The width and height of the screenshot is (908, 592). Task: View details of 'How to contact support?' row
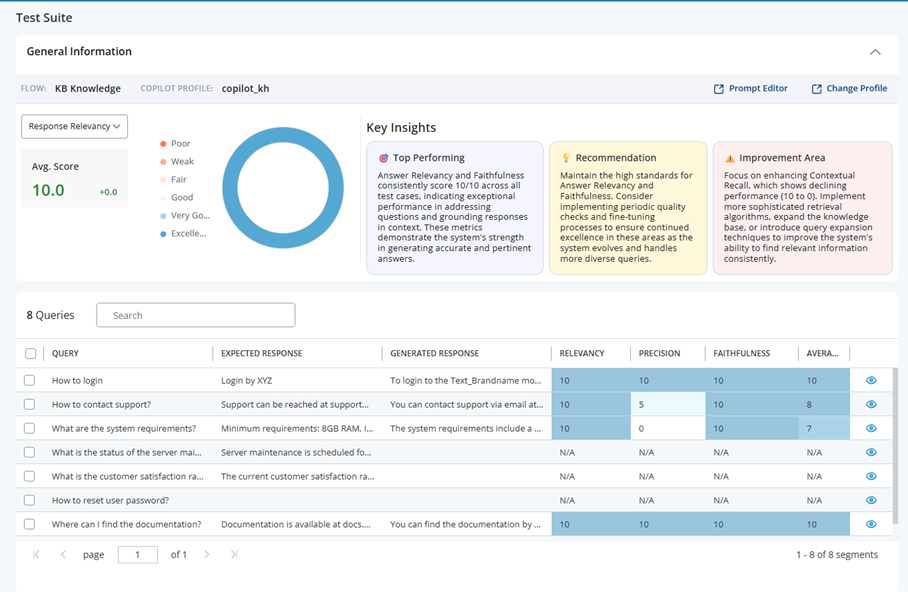(870, 405)
